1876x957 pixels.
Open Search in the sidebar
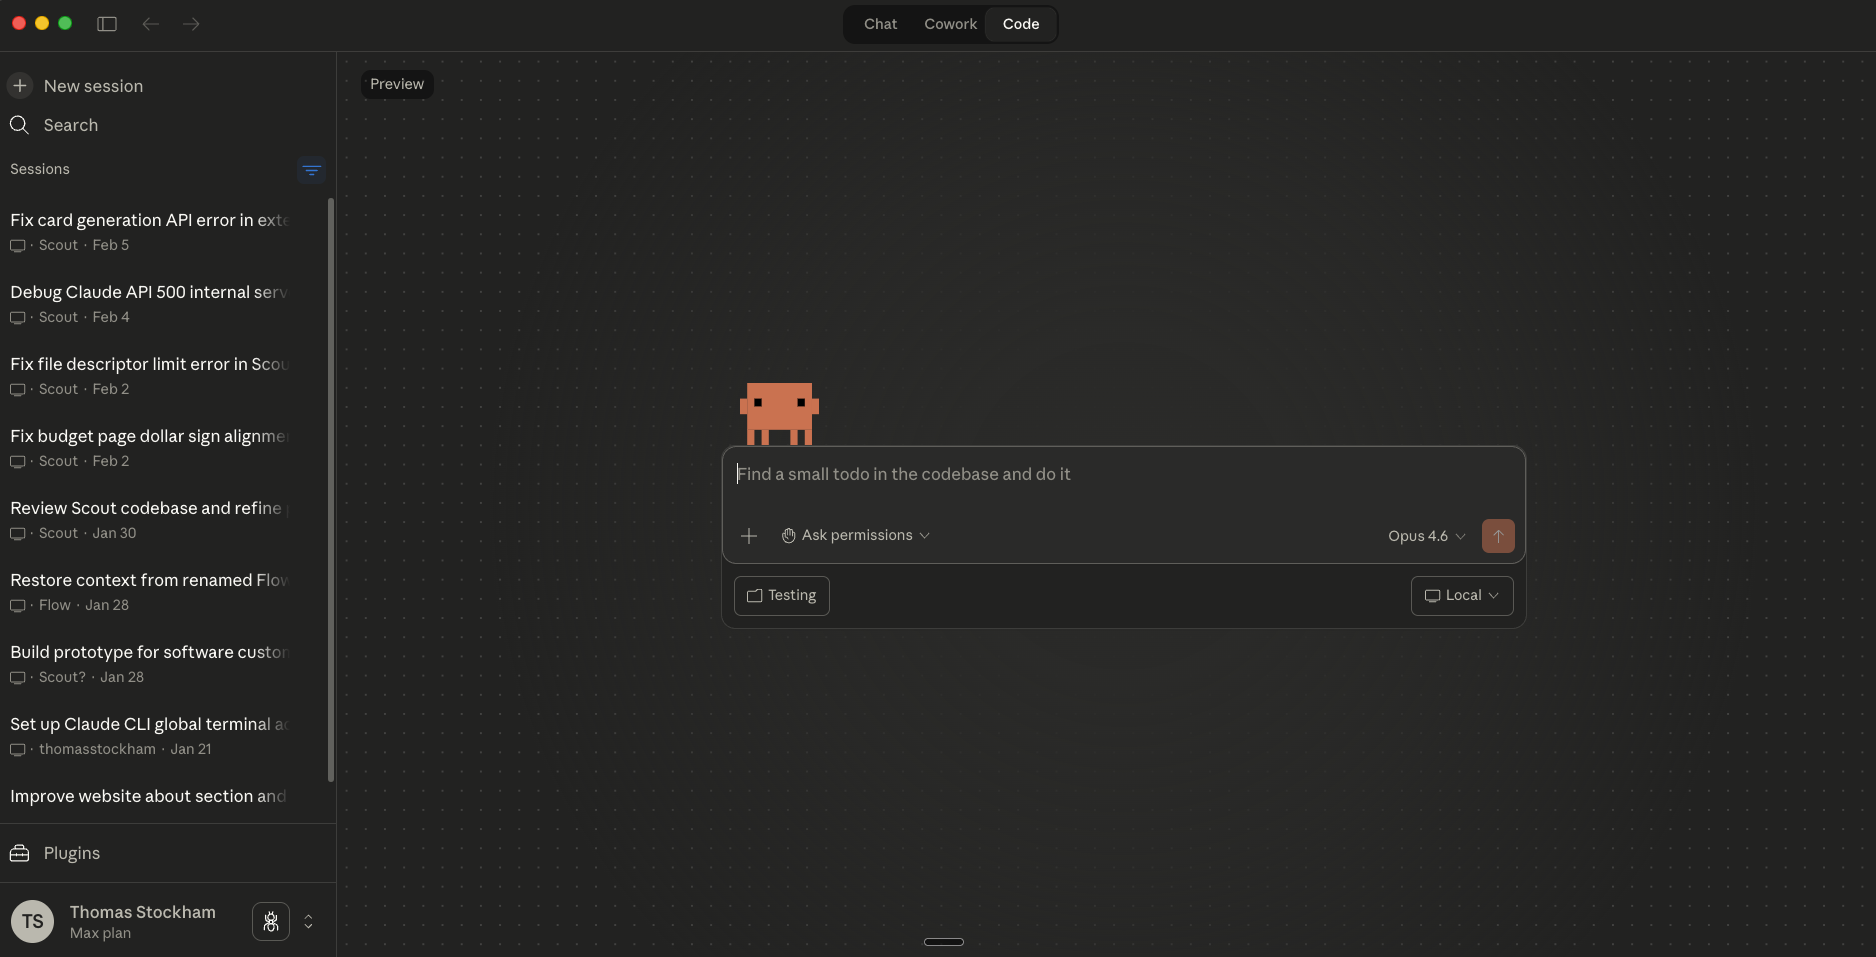click(x=70, y=125)
